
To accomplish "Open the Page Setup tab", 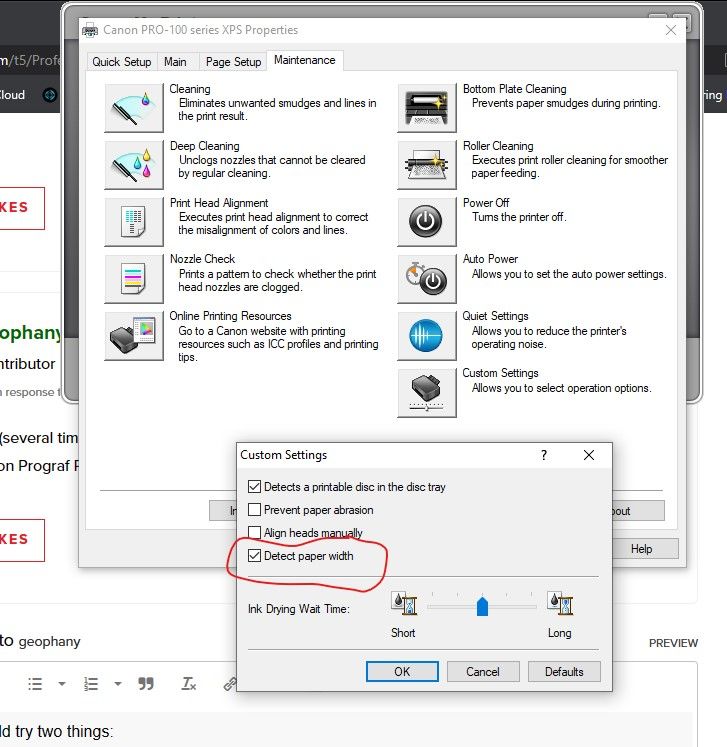I will [x=233, y=62].
